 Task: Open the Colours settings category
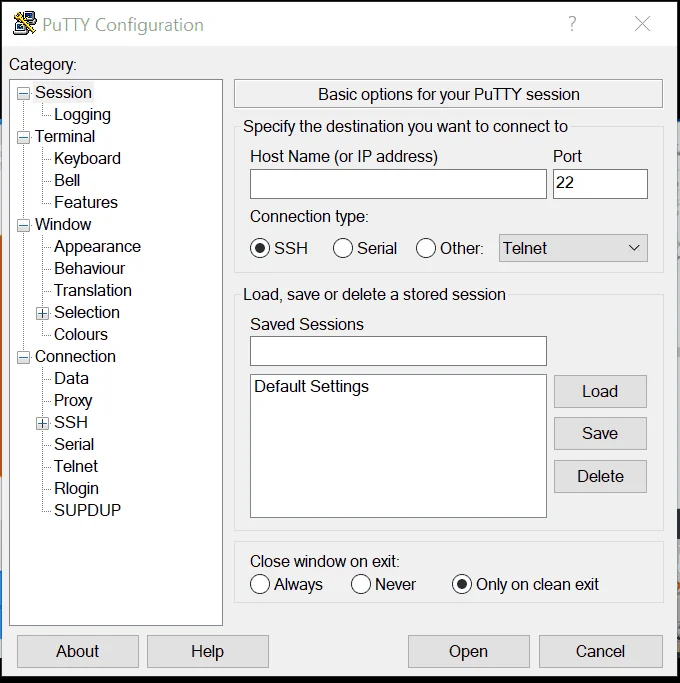(81, 334)
